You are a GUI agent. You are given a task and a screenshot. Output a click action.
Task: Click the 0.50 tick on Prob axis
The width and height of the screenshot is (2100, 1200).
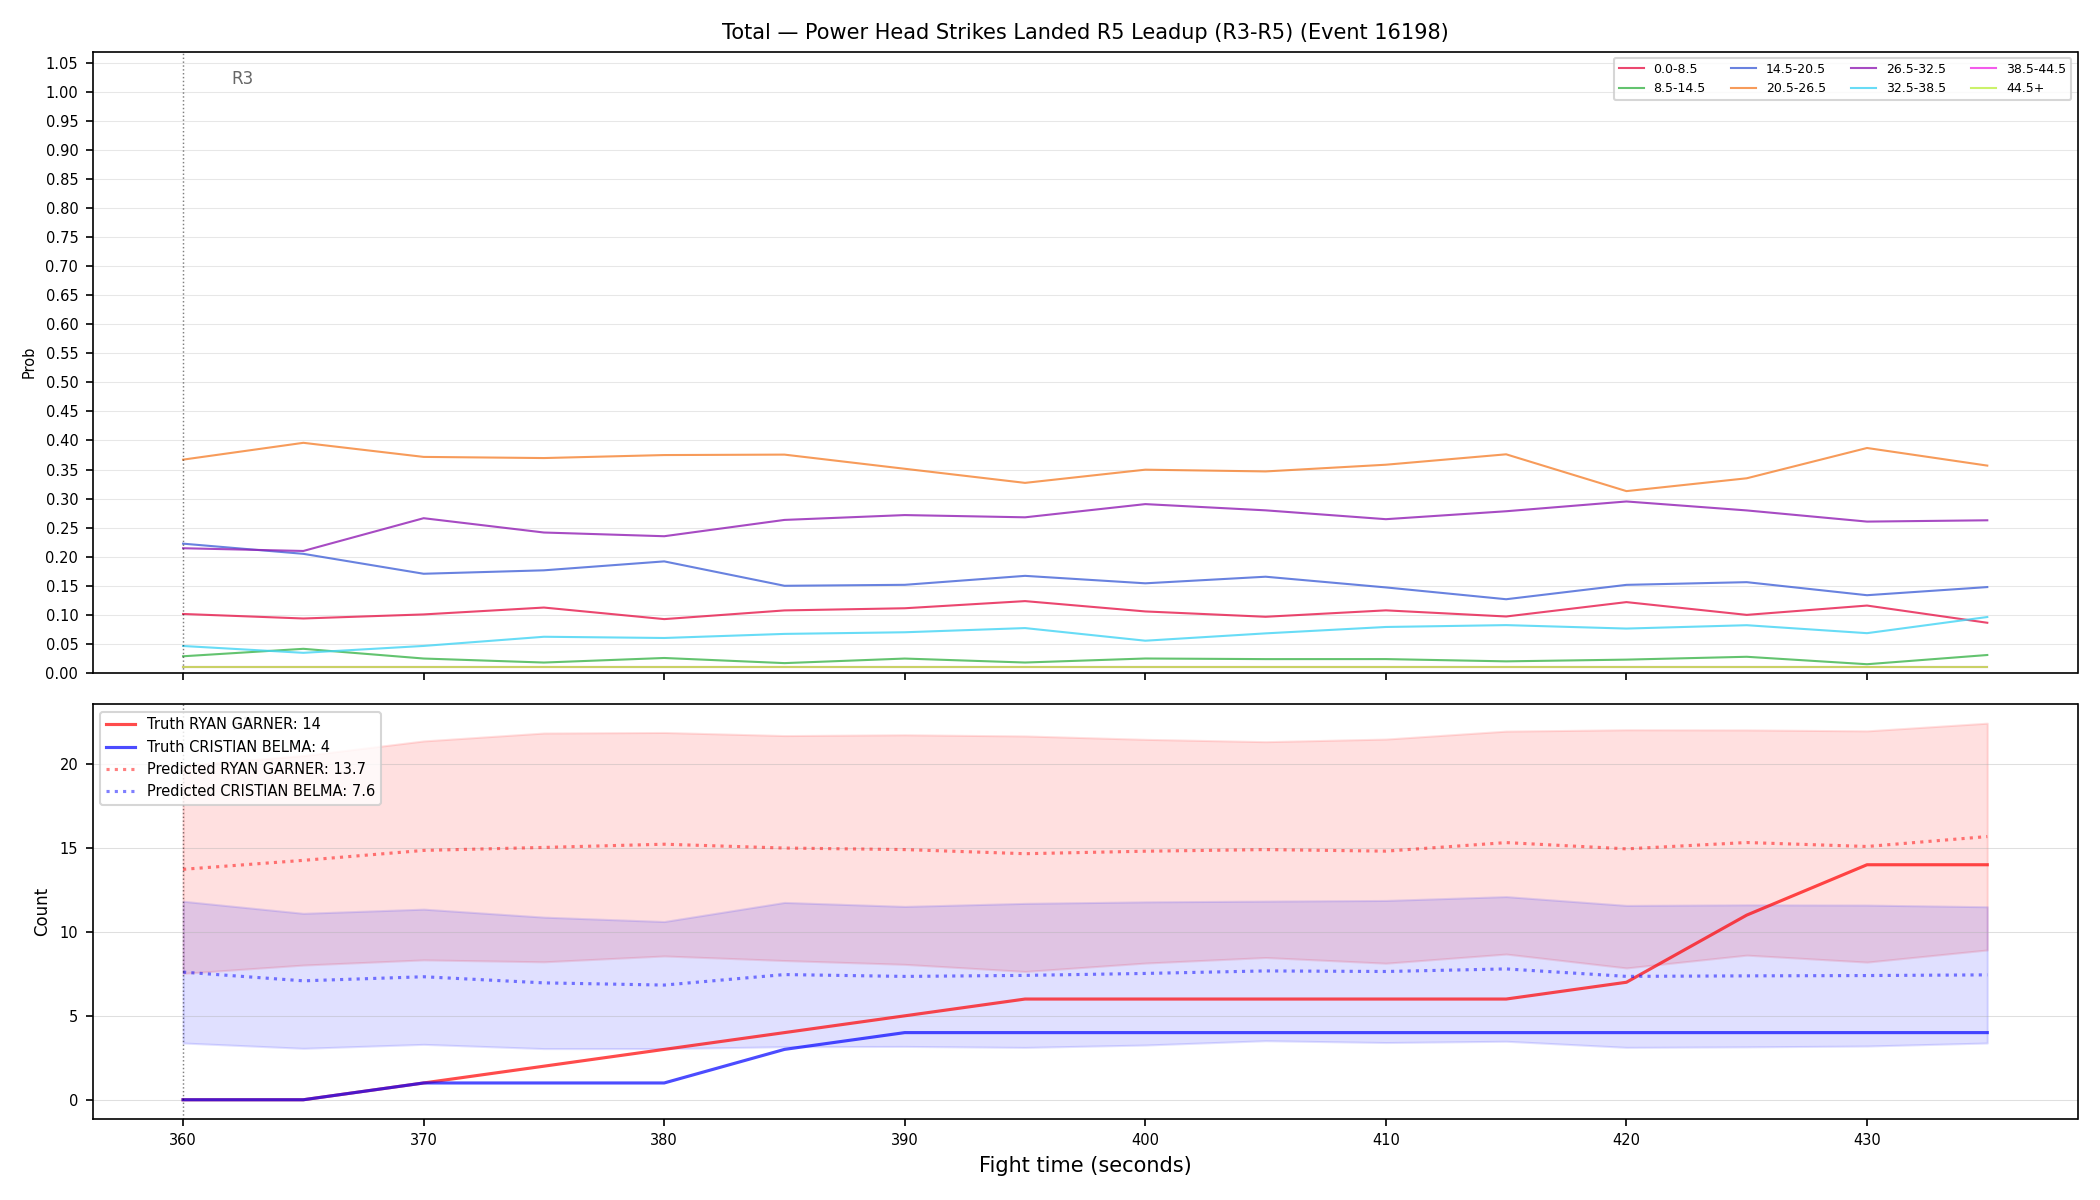(x=62, y=382)
